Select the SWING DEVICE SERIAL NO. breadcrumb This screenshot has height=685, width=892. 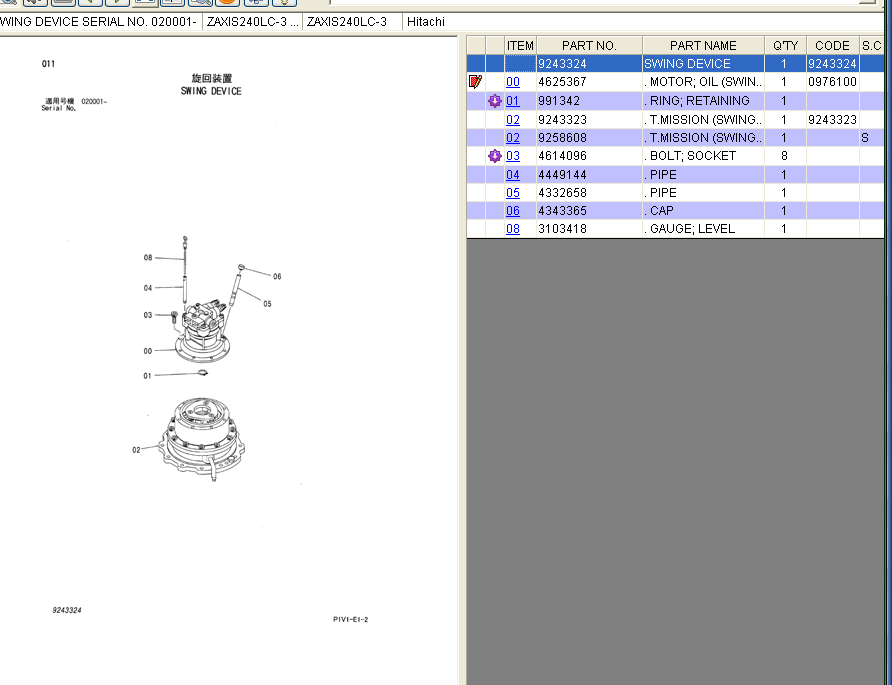pyautogui.click(x=98, y=22)
